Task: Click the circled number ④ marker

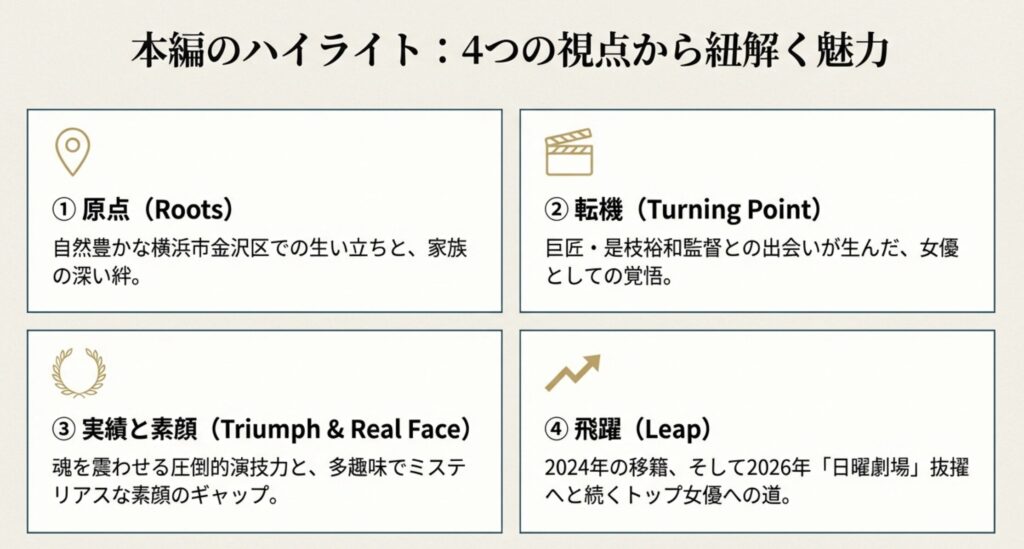Action: (556, 430)
